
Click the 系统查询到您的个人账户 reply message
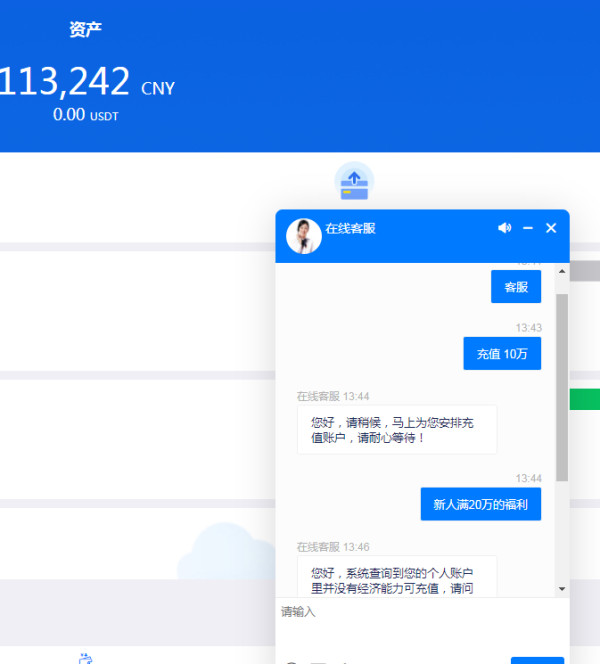coord(397,577)
